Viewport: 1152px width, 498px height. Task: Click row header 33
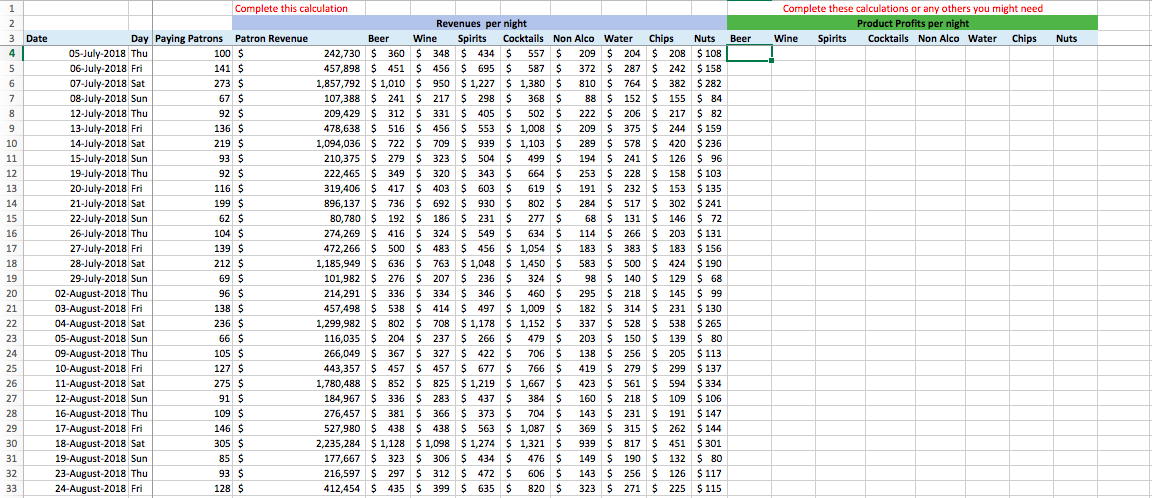coord(12,488)
